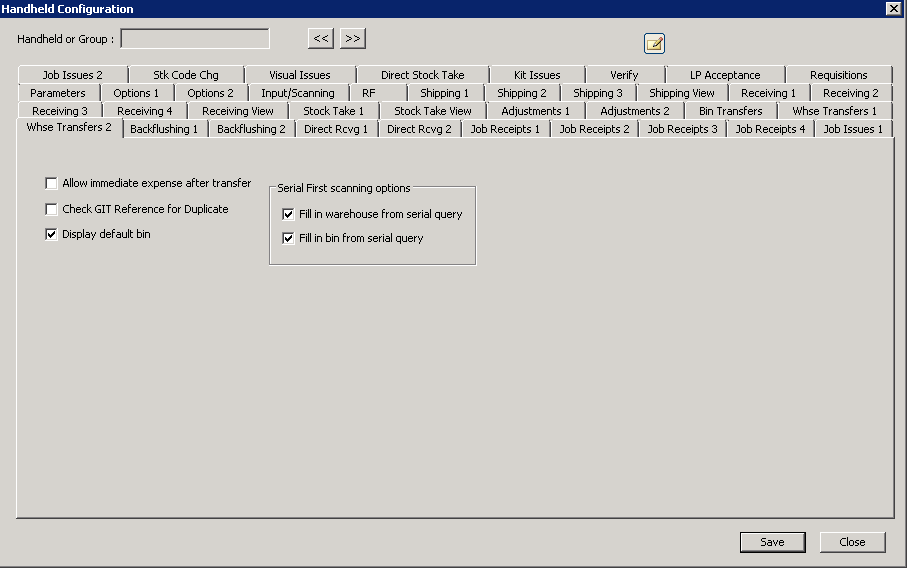Switch to the Parameters tab
The height and width of the screenshot is (568, 907).
tap(58, 93)
